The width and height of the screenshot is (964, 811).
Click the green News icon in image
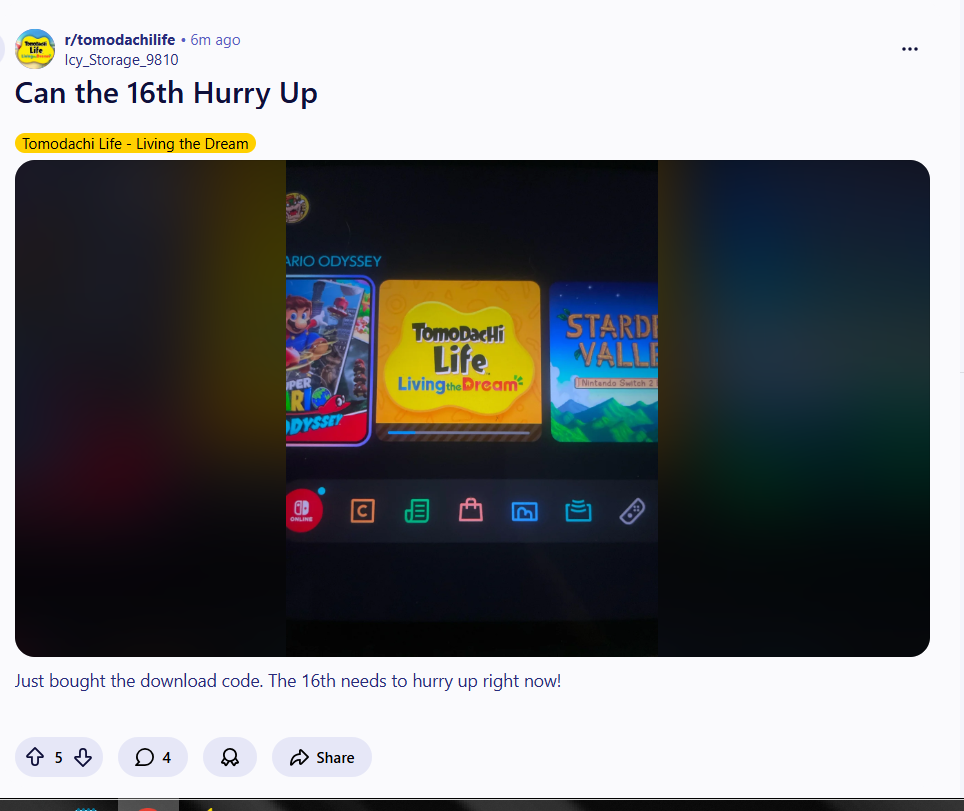[x=417, y=511]
